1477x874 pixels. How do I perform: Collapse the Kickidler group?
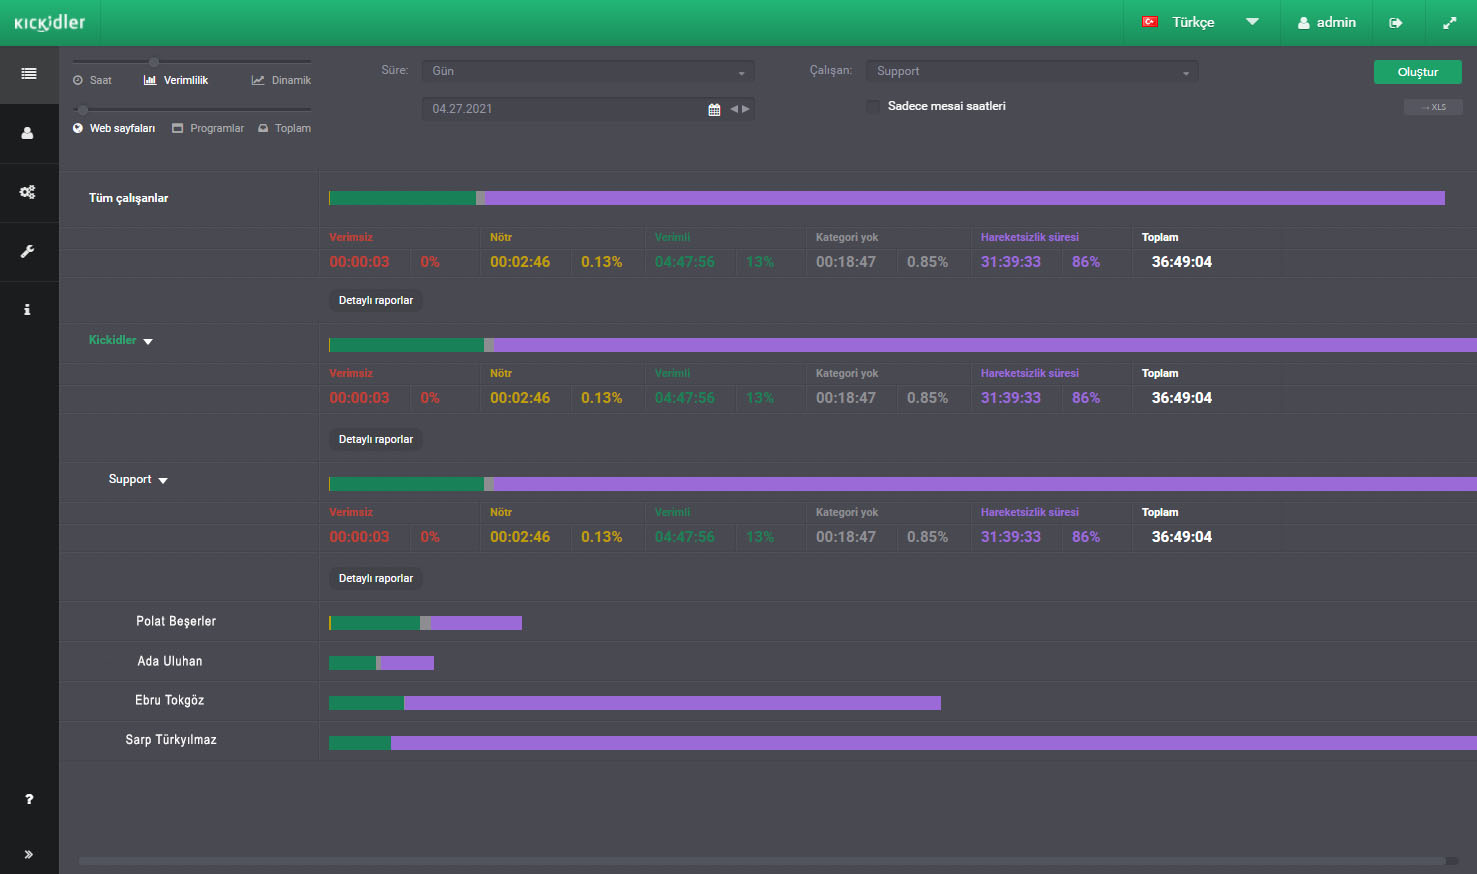pos(148,342)
